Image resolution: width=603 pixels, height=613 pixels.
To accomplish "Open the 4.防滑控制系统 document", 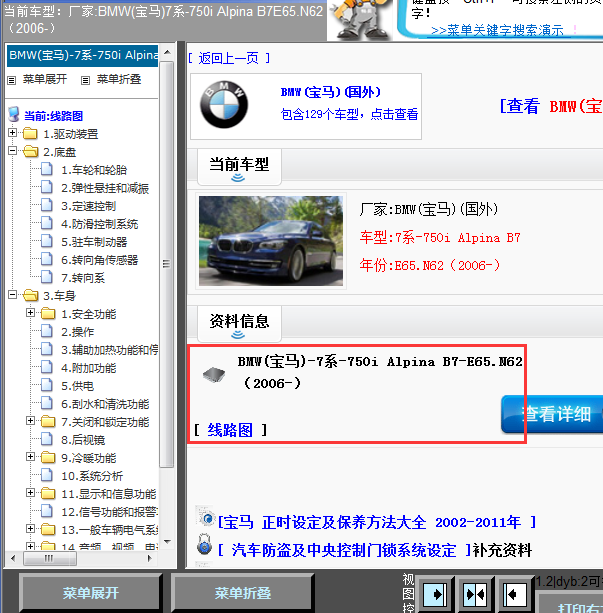I will (x=99, y=224).
